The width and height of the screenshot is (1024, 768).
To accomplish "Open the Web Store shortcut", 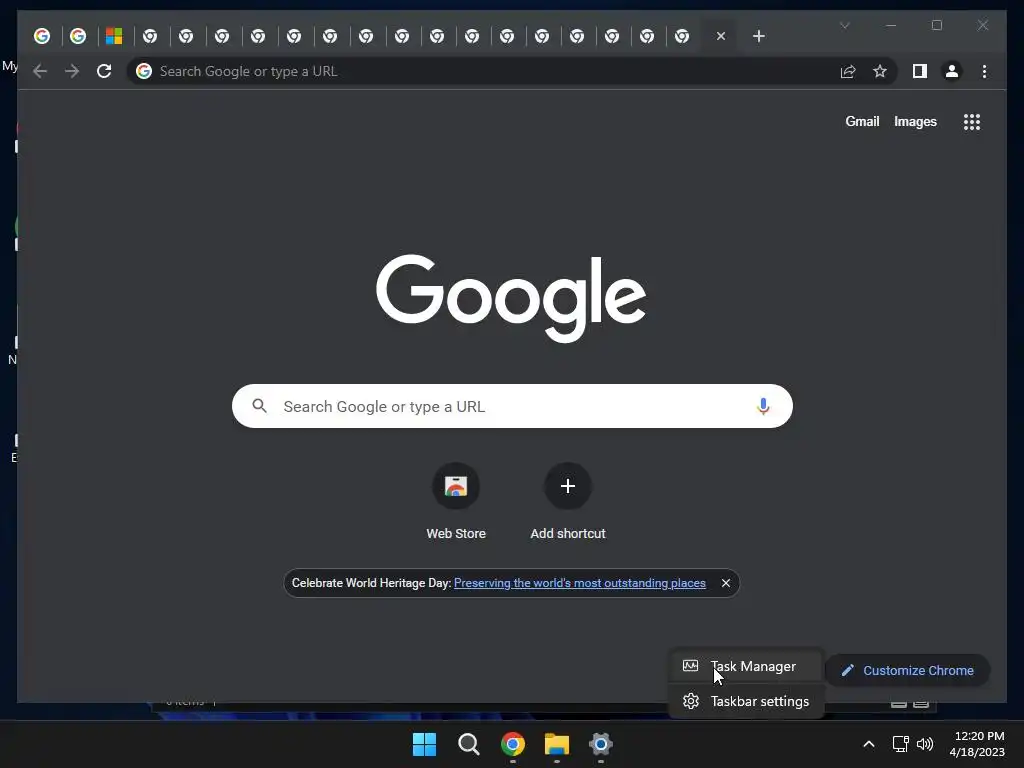I will (456, 502).
